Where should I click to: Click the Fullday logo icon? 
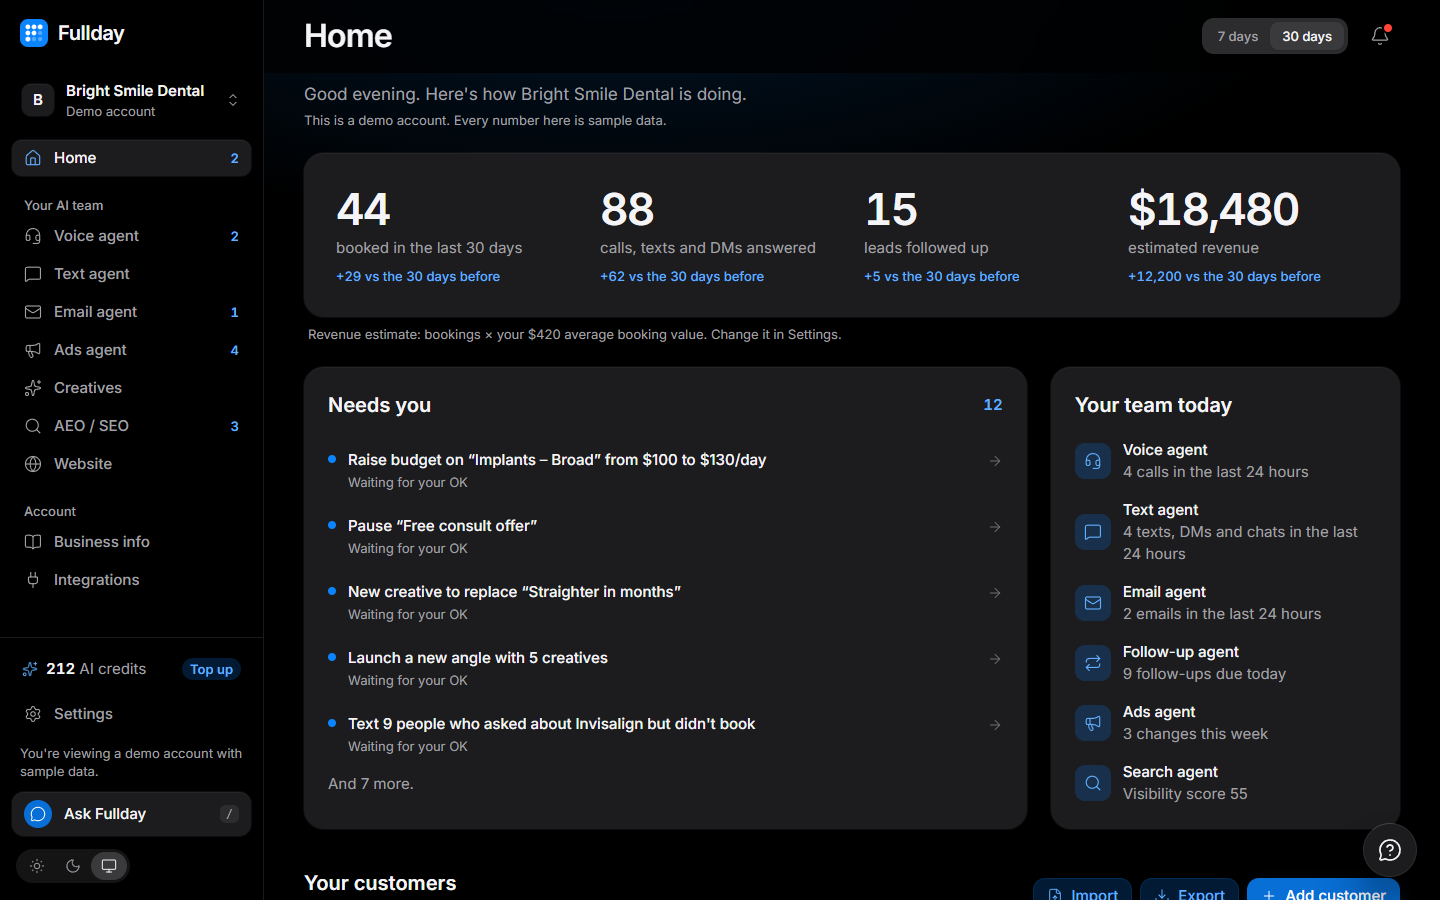(x=34, y=33)
